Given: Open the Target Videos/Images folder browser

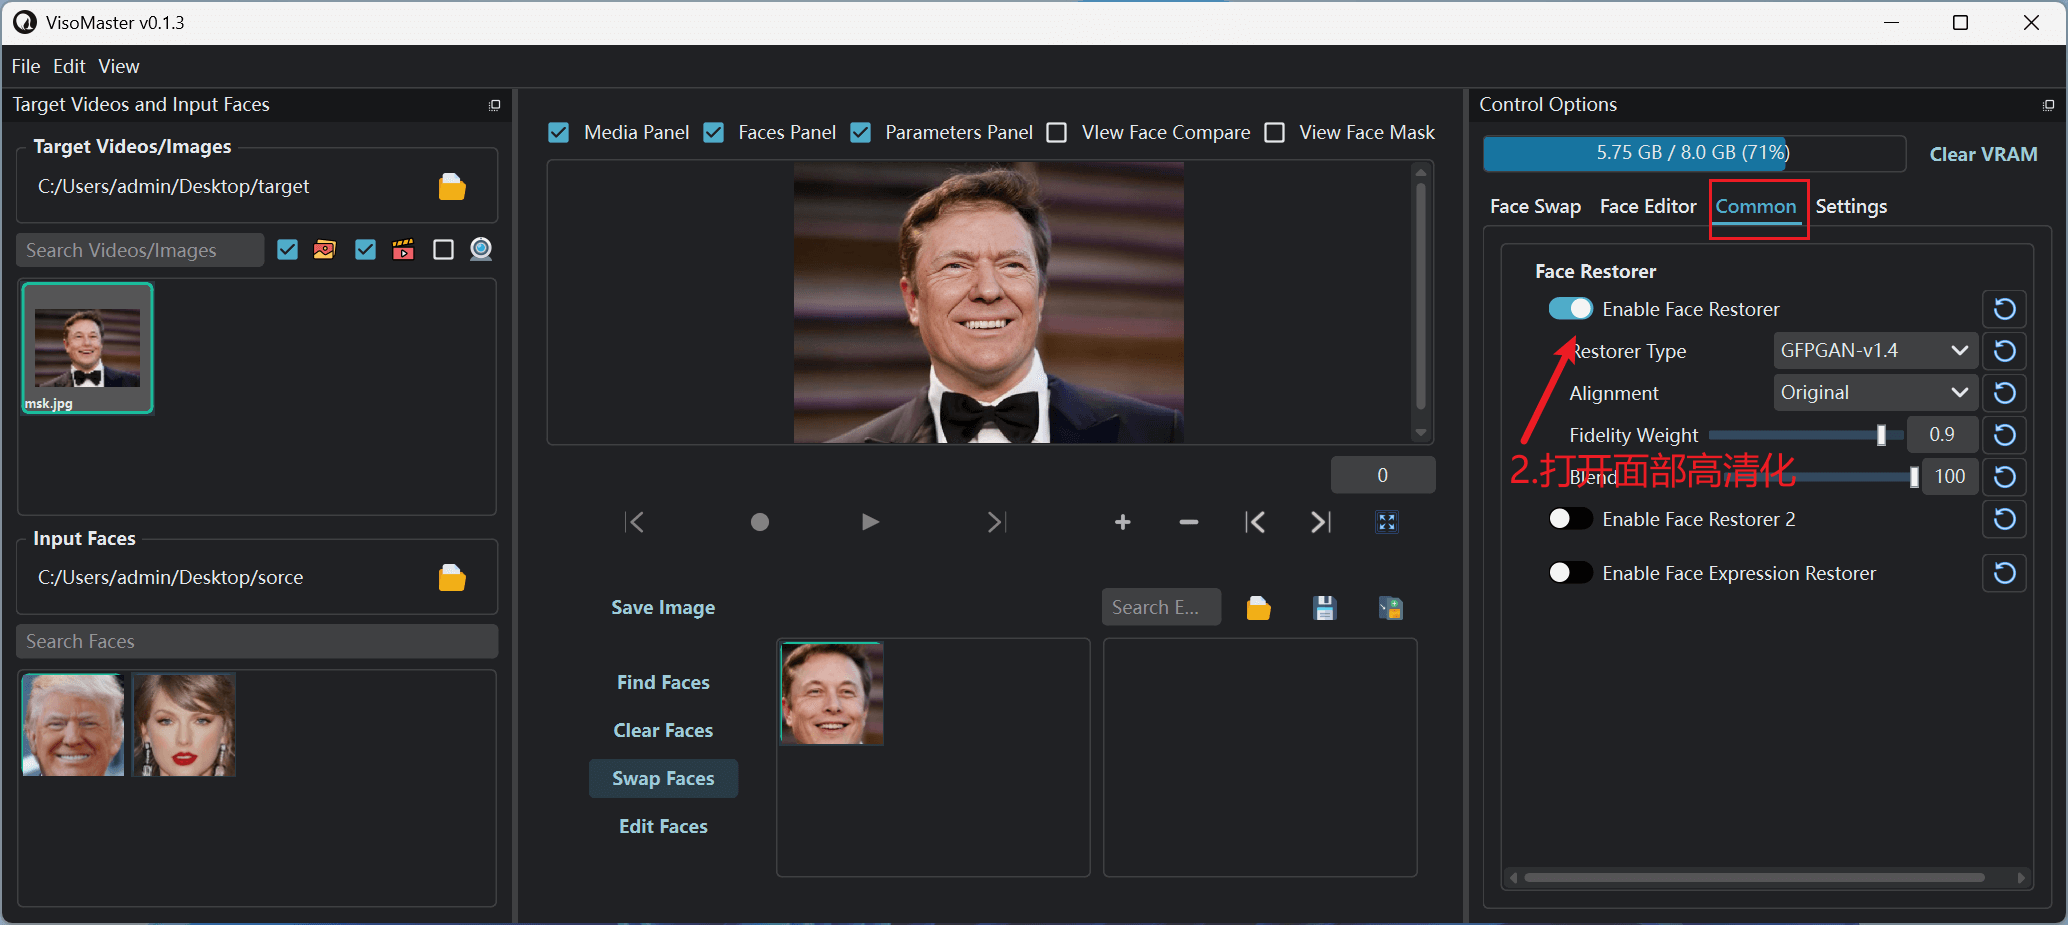Looking at the screenshot, I should [452, 187].
